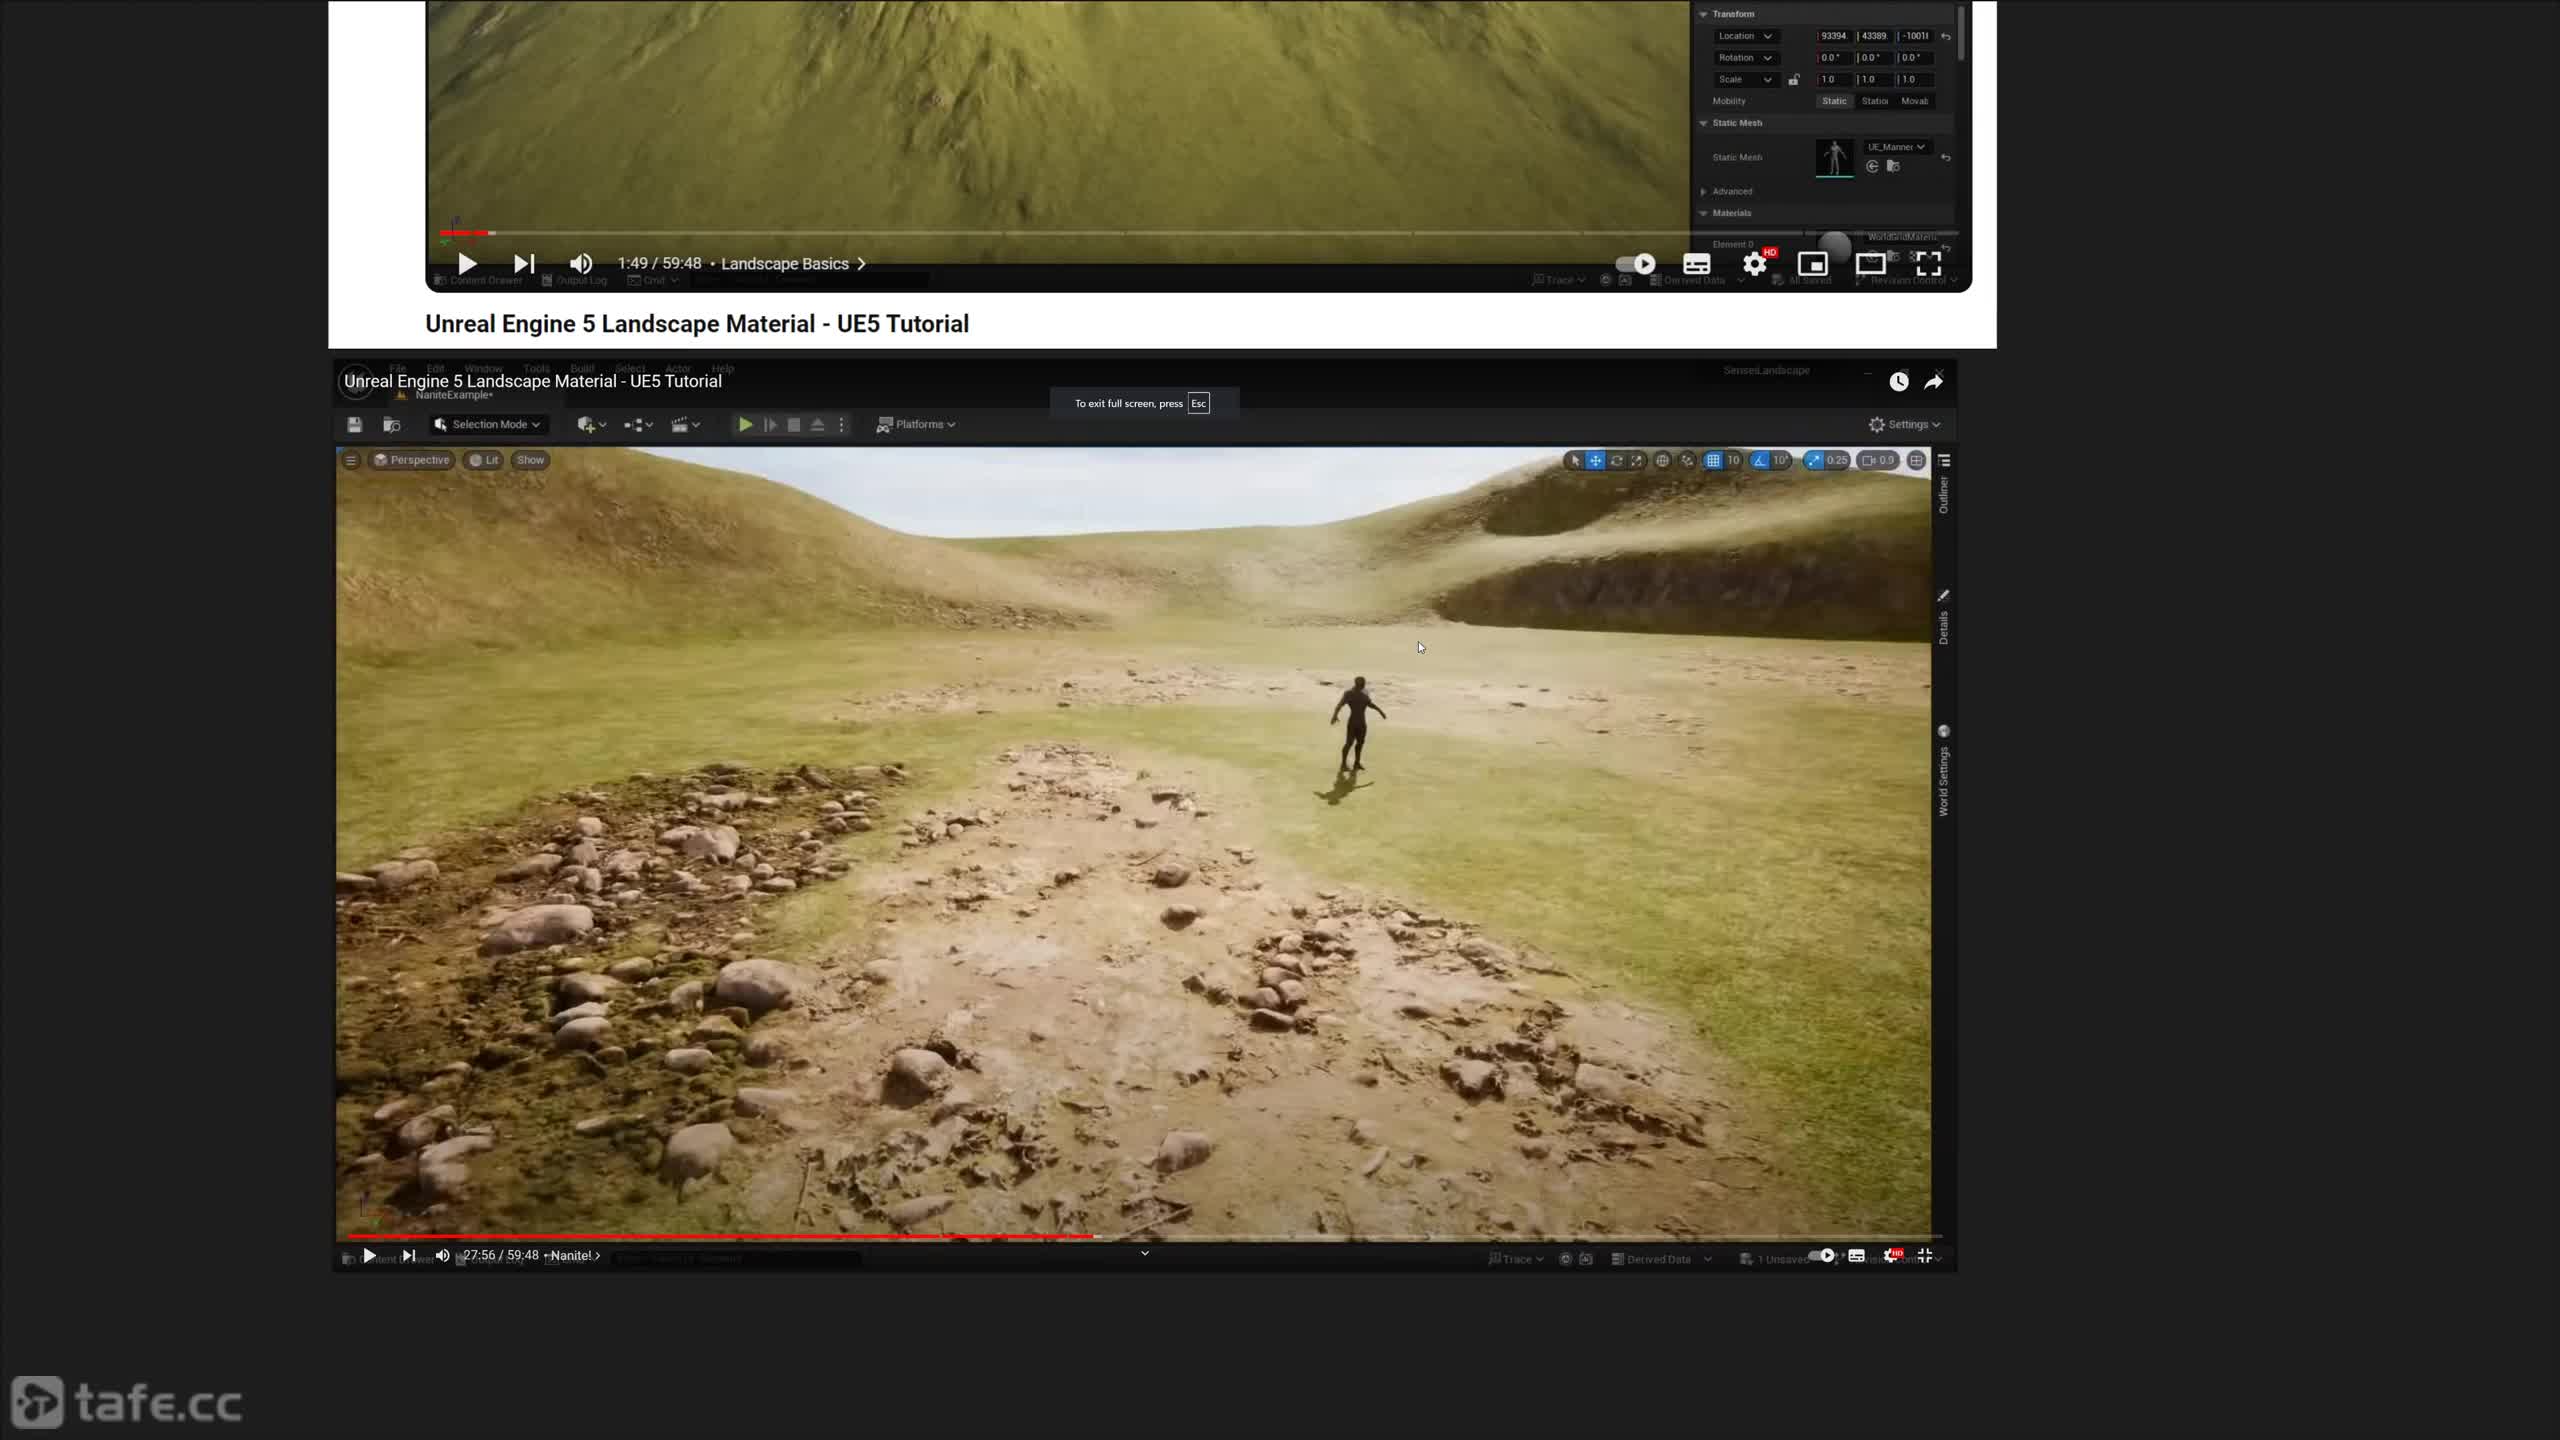Skip to next video in upper player

[x=524, y=264]
